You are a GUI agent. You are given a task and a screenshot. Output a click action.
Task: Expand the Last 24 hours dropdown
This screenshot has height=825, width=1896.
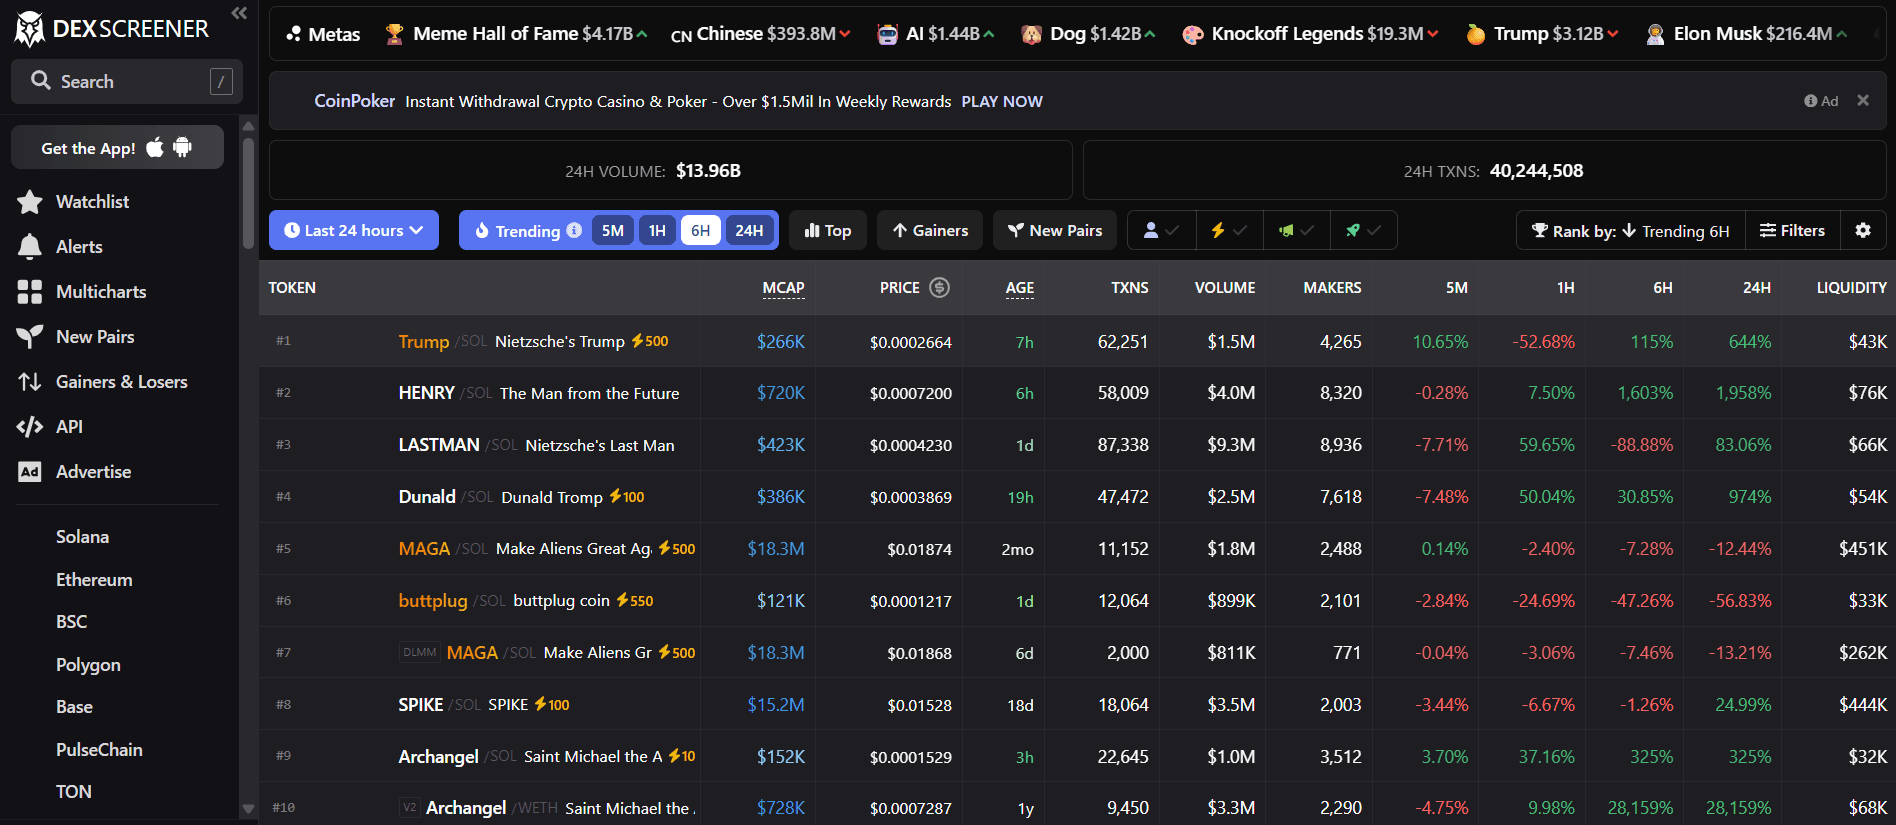pos(354,230)
